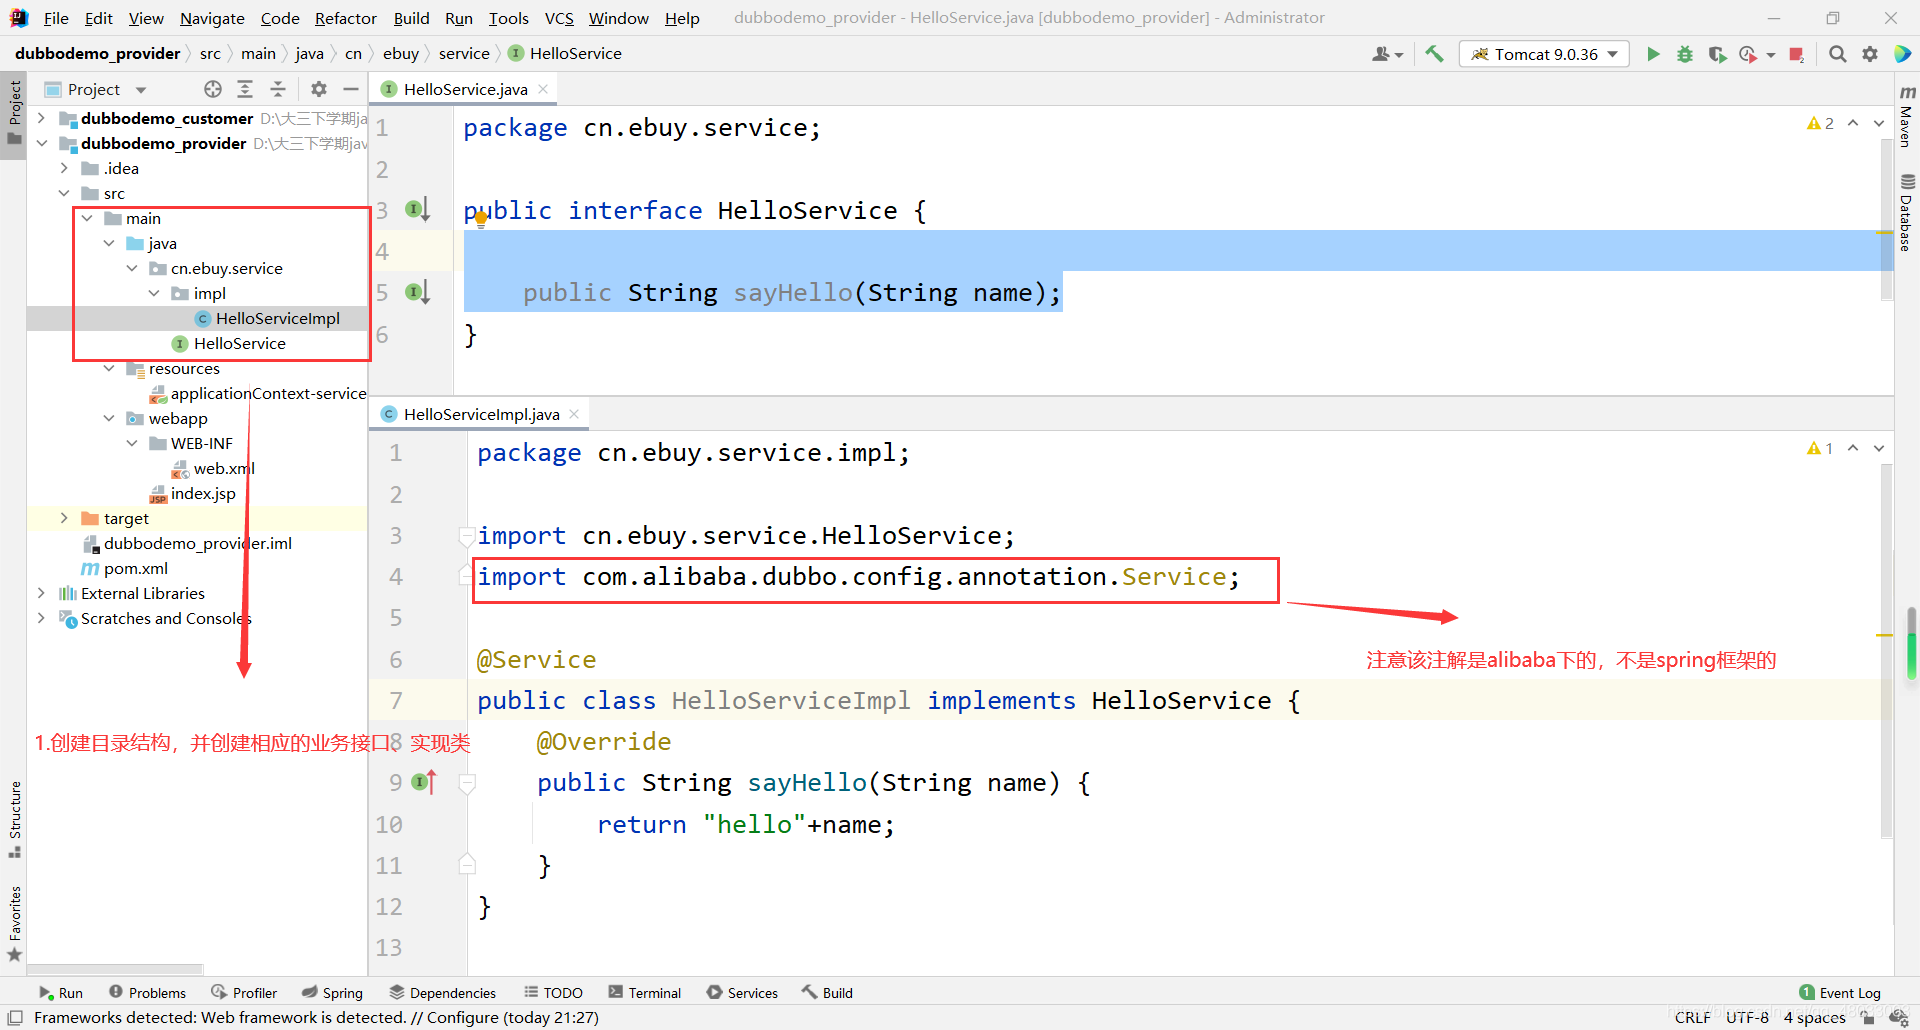
Task: Expand the .idea folder
Action: coord(64,168)
